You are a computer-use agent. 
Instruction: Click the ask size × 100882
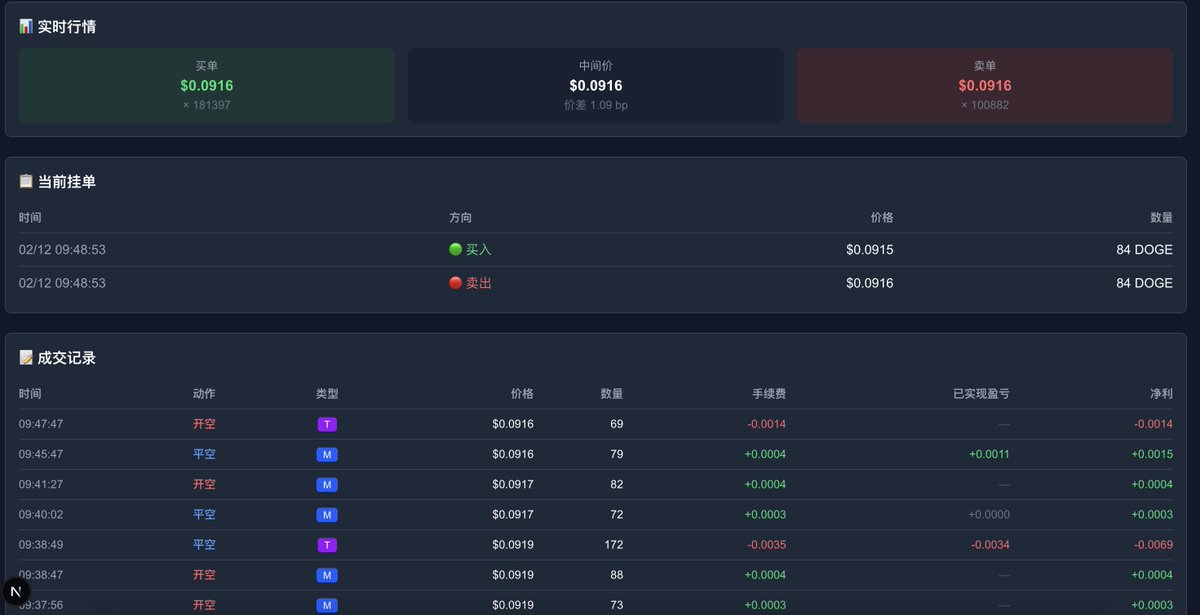tap(985, 105)
